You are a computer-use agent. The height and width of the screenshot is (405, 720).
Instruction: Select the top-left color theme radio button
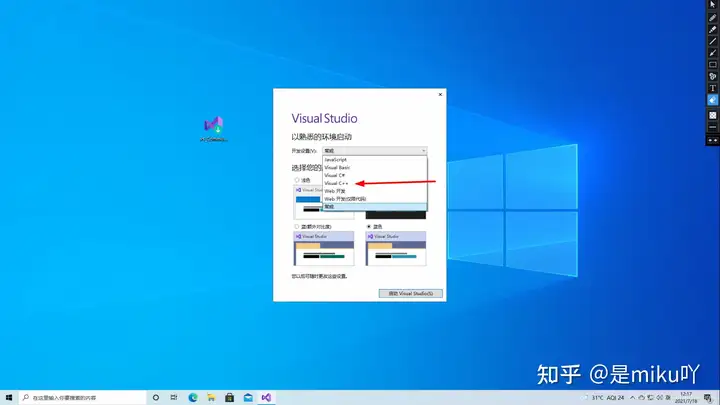coord(297,180)
